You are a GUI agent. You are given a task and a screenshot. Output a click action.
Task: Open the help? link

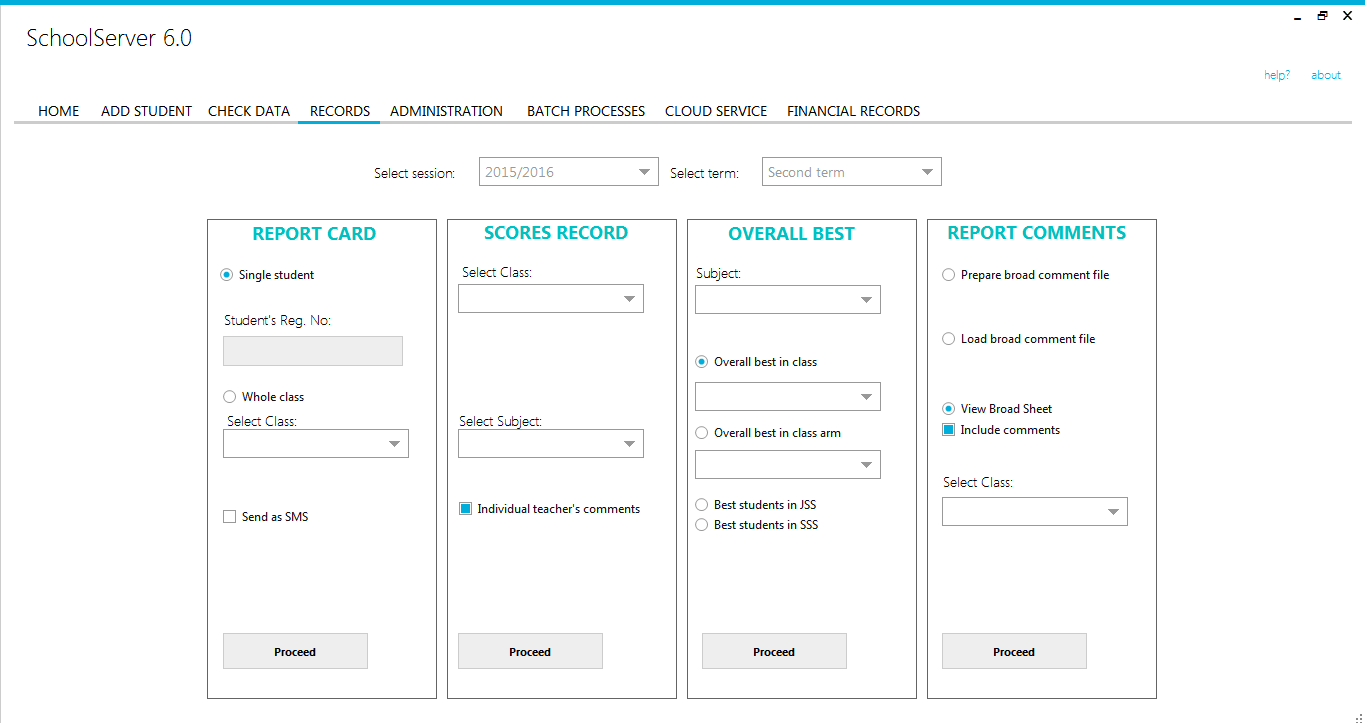1277,74
